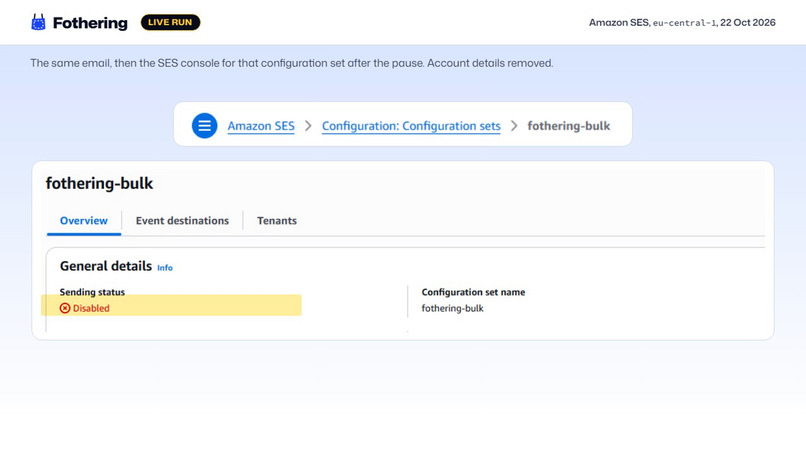The image size is (806, 453).
Task: Go to Amazon SES breadcrumb link
Action: tap(261, 126)
